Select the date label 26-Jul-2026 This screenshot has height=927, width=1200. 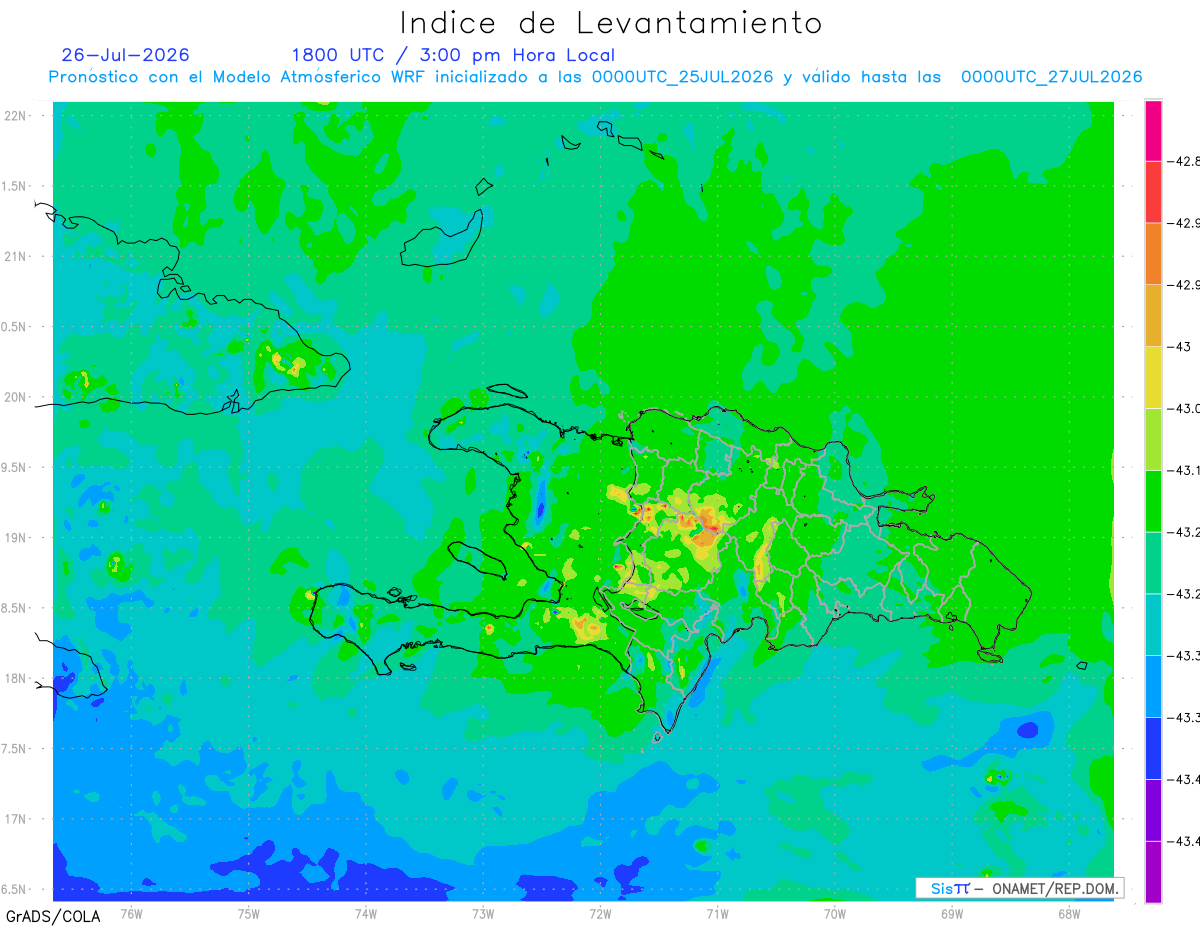125,55
